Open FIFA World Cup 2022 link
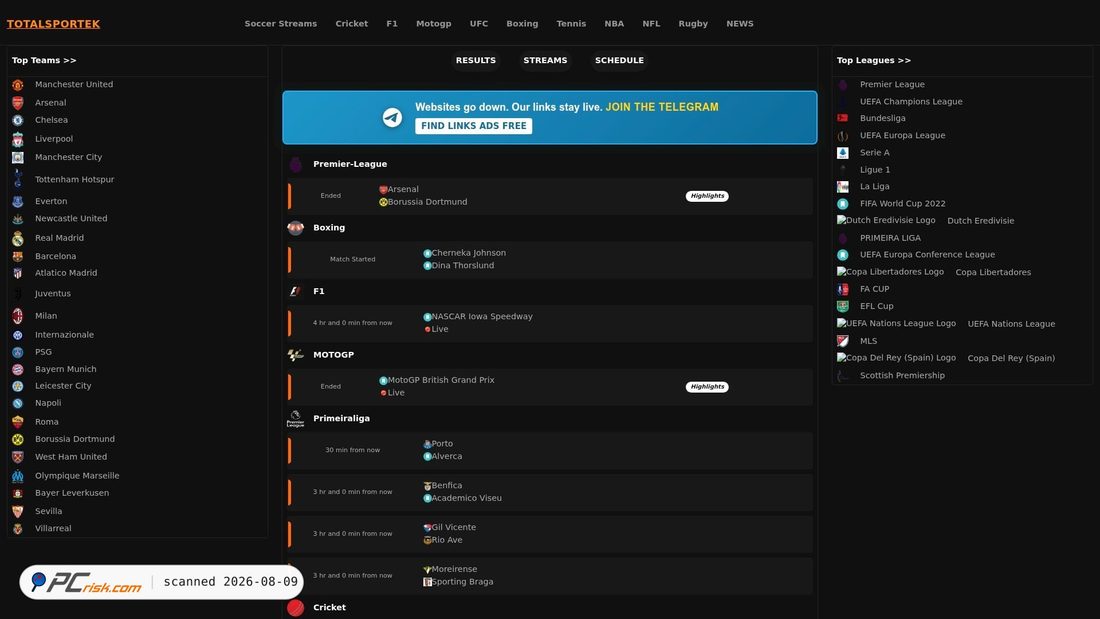This screenshot has width=1100, height=619. click(903, 204)
